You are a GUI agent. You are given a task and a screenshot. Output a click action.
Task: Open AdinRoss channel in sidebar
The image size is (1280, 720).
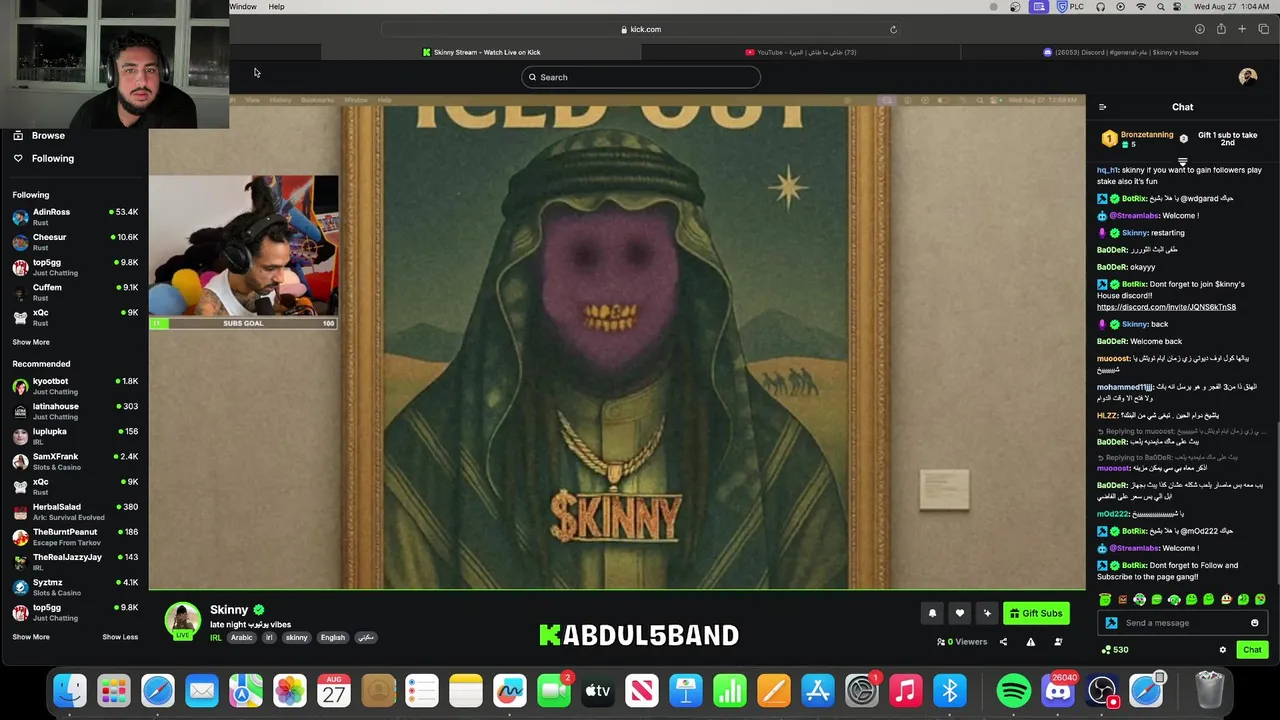pos(75,217)
